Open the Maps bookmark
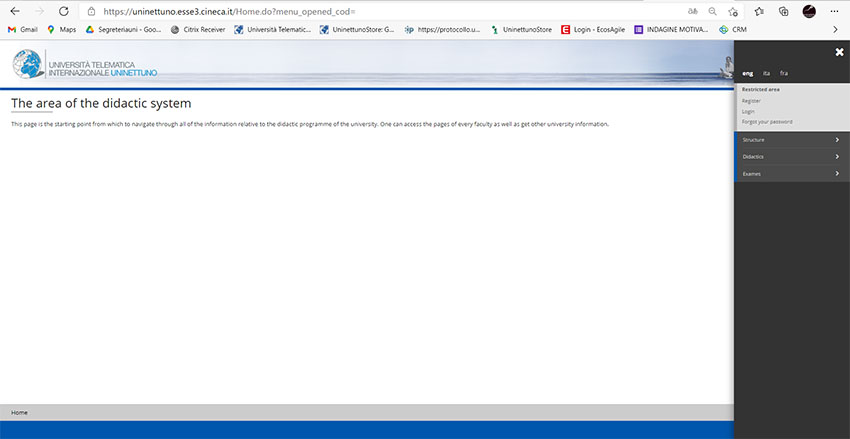The image size is (850, 439). click(x=61, y=30)
